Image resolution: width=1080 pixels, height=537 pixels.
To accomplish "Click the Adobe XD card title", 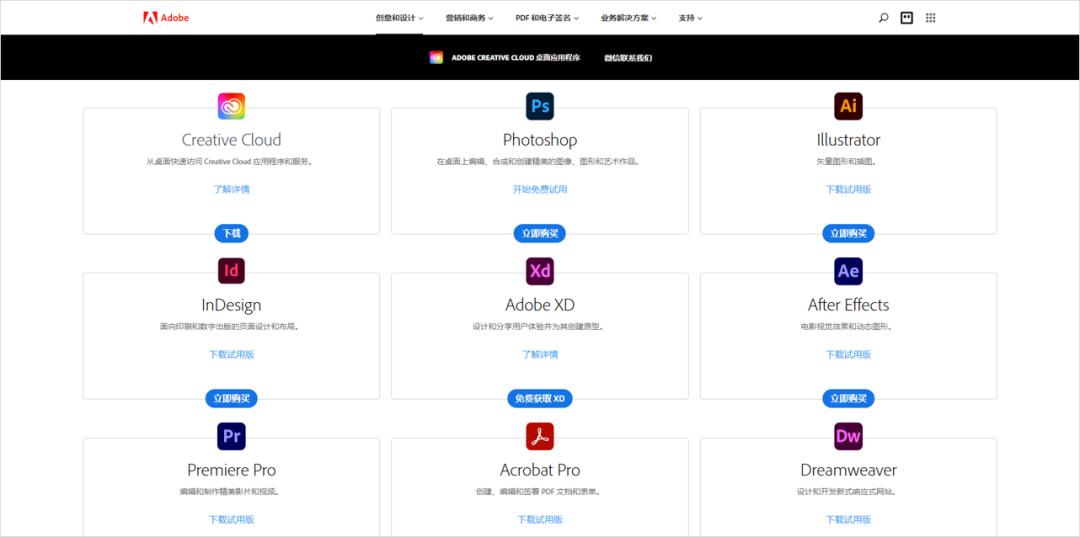I will point(540,305).
